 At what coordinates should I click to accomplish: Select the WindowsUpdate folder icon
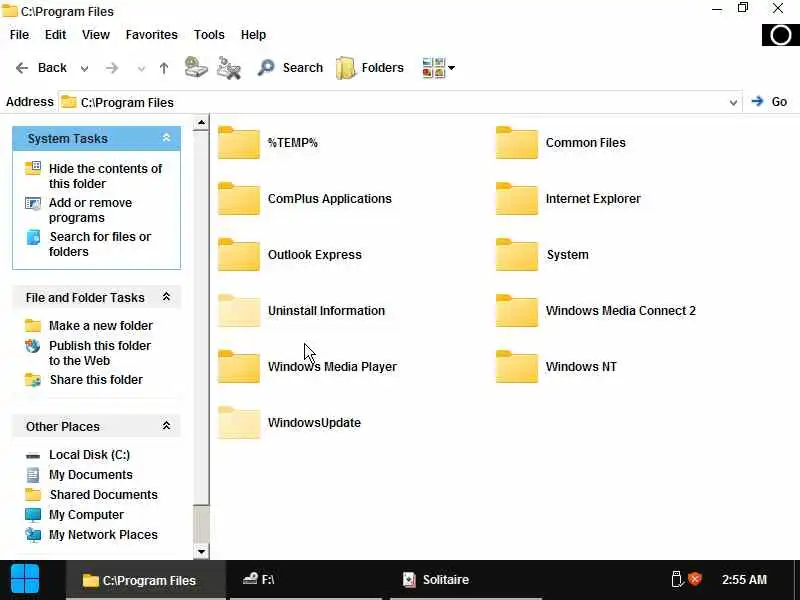tap(239, 423)
